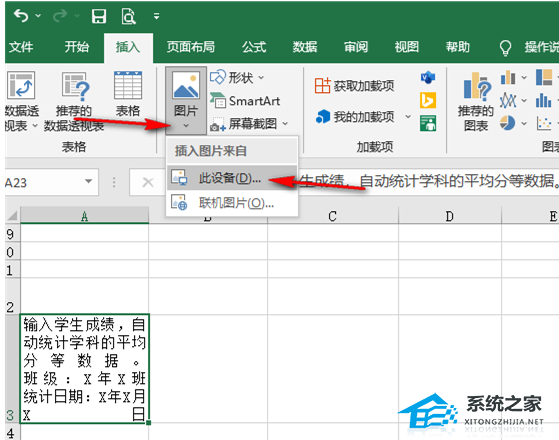Click the Save floppy disk icon
This screenshot has height=440, width=559.
pyautogui.click(x=99, y=16)
